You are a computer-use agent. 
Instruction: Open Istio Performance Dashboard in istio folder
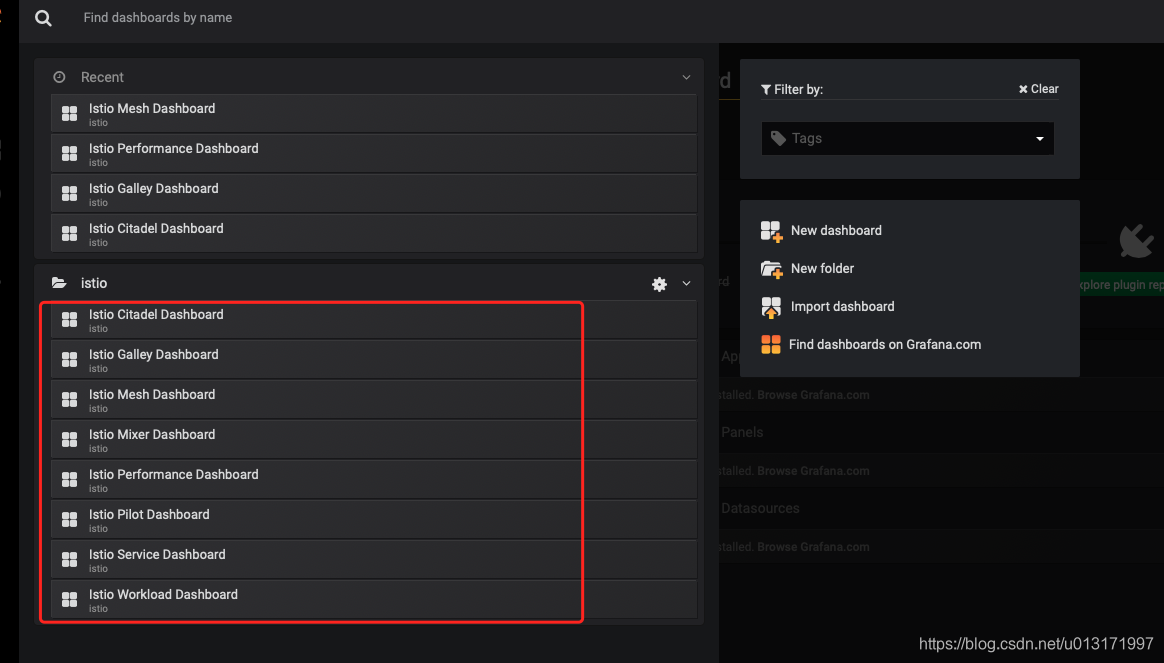click(373, 480)
